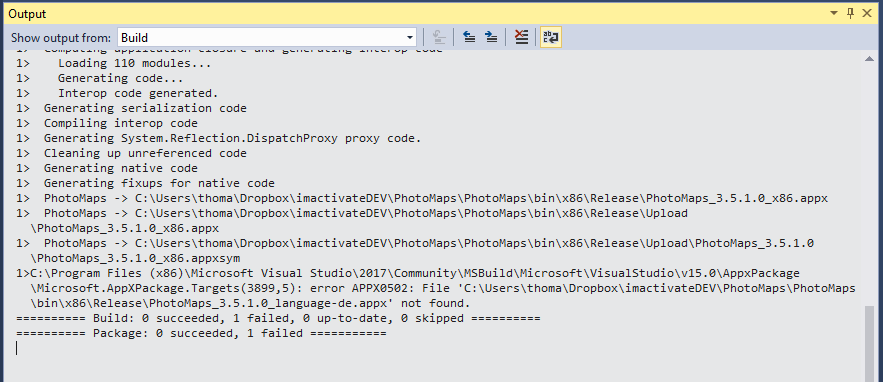Go to next message in output
This screenshot has width=883, height=382.
492,38
